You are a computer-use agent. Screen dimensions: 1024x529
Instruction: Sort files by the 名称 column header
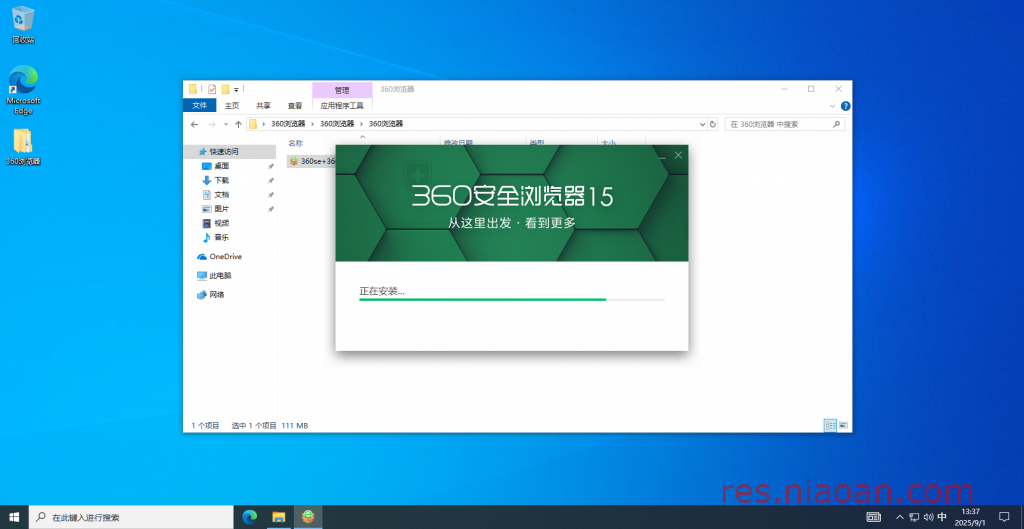[296, 143]
